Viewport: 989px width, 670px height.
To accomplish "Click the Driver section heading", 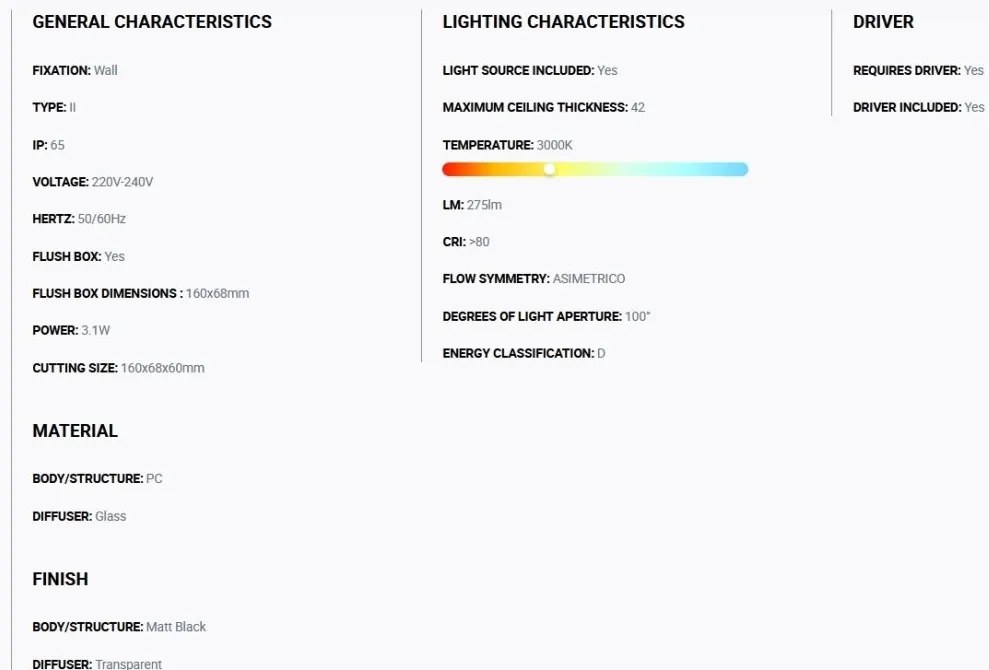I will pos(883,21).
